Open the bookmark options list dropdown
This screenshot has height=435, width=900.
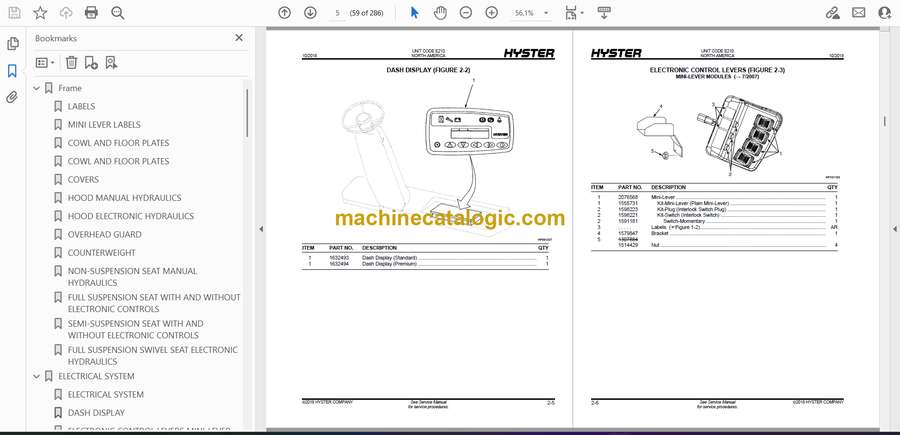[45, 63]
